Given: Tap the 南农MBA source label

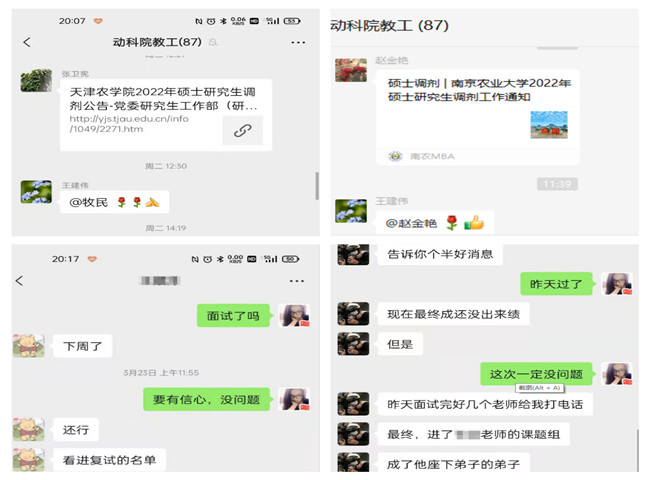Looking at the screenshot, I should point(432,156).
